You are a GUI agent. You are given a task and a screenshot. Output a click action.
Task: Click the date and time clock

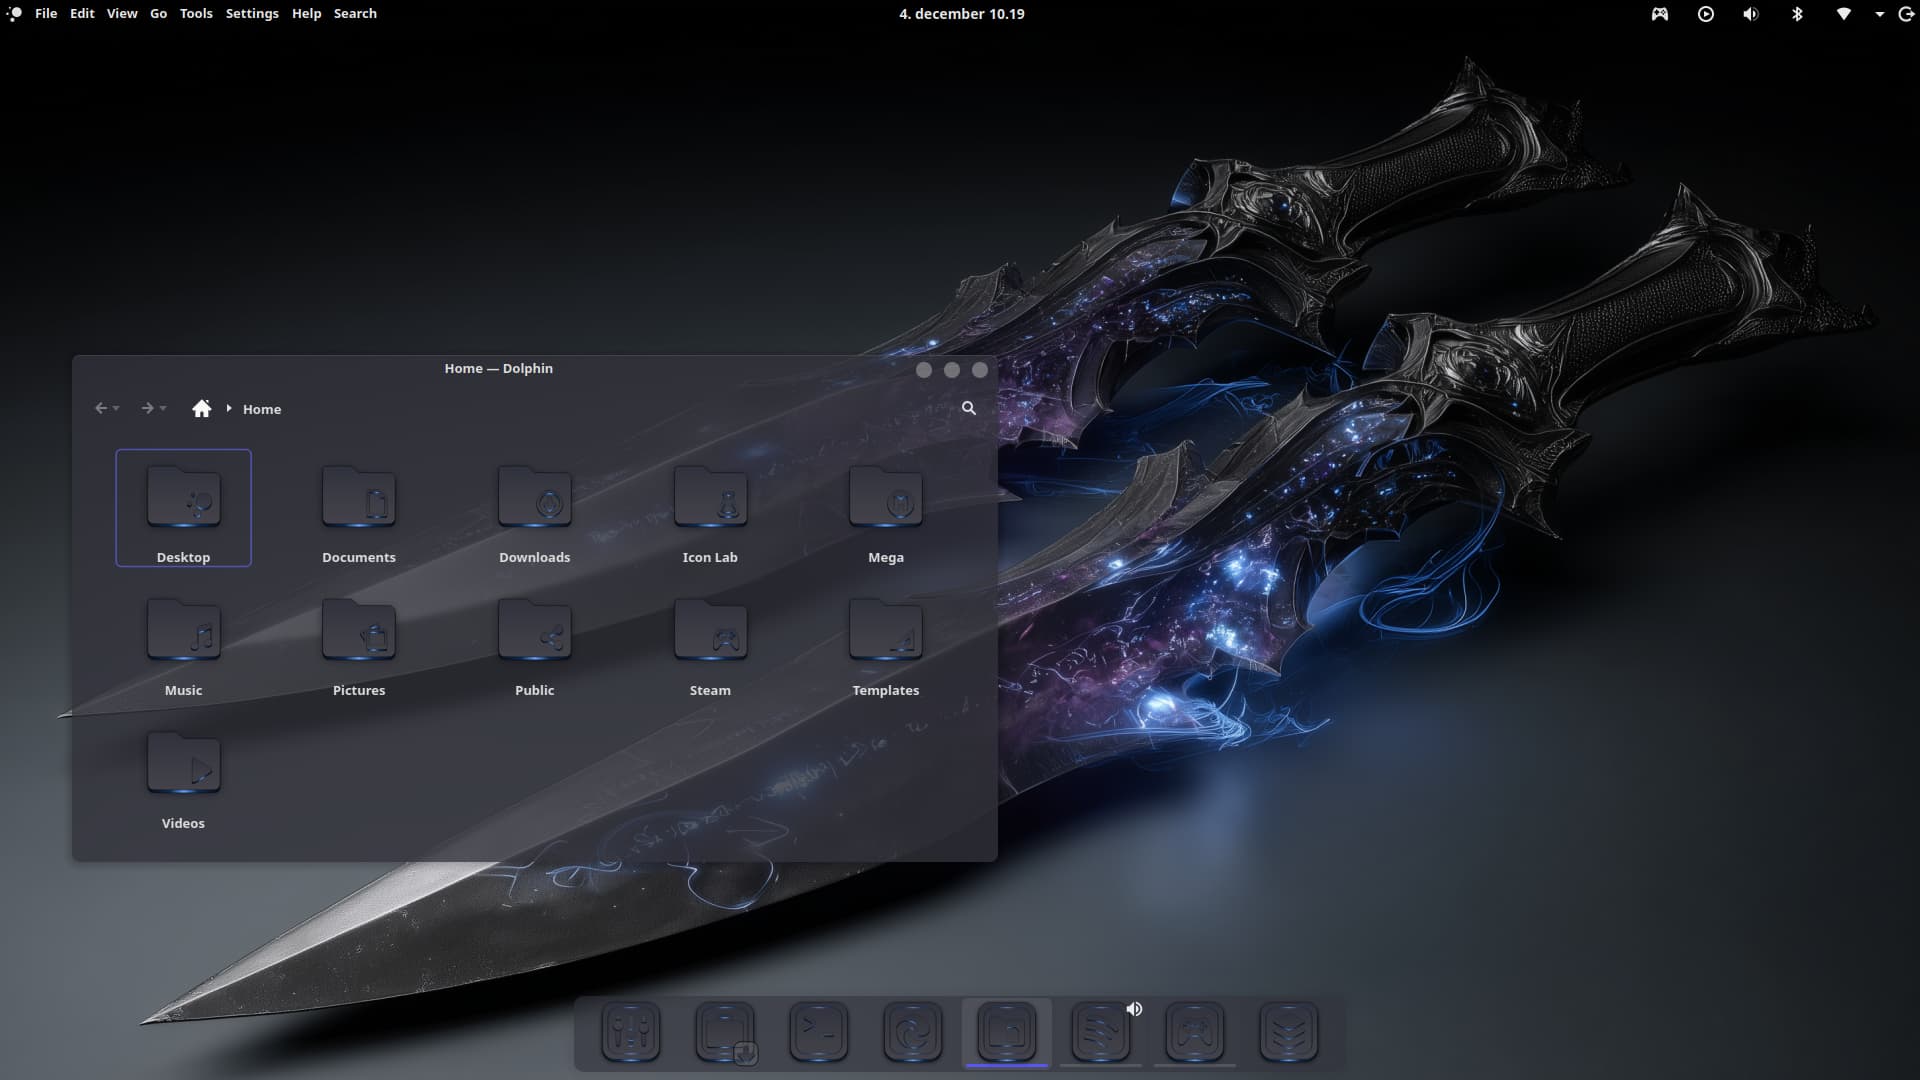click(x=961, y=14)
